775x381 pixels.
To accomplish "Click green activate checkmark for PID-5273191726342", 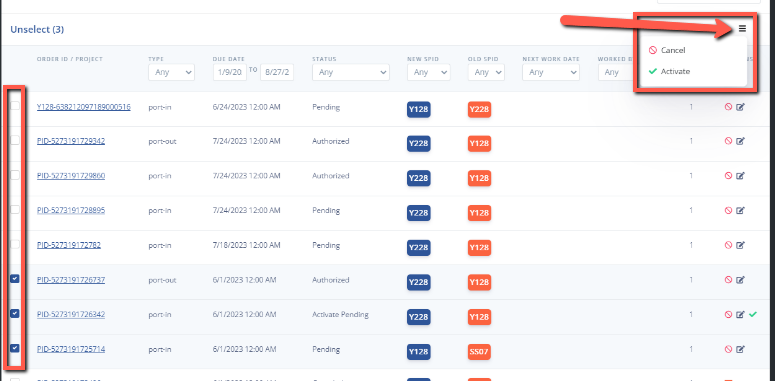I will pos(753,314).
